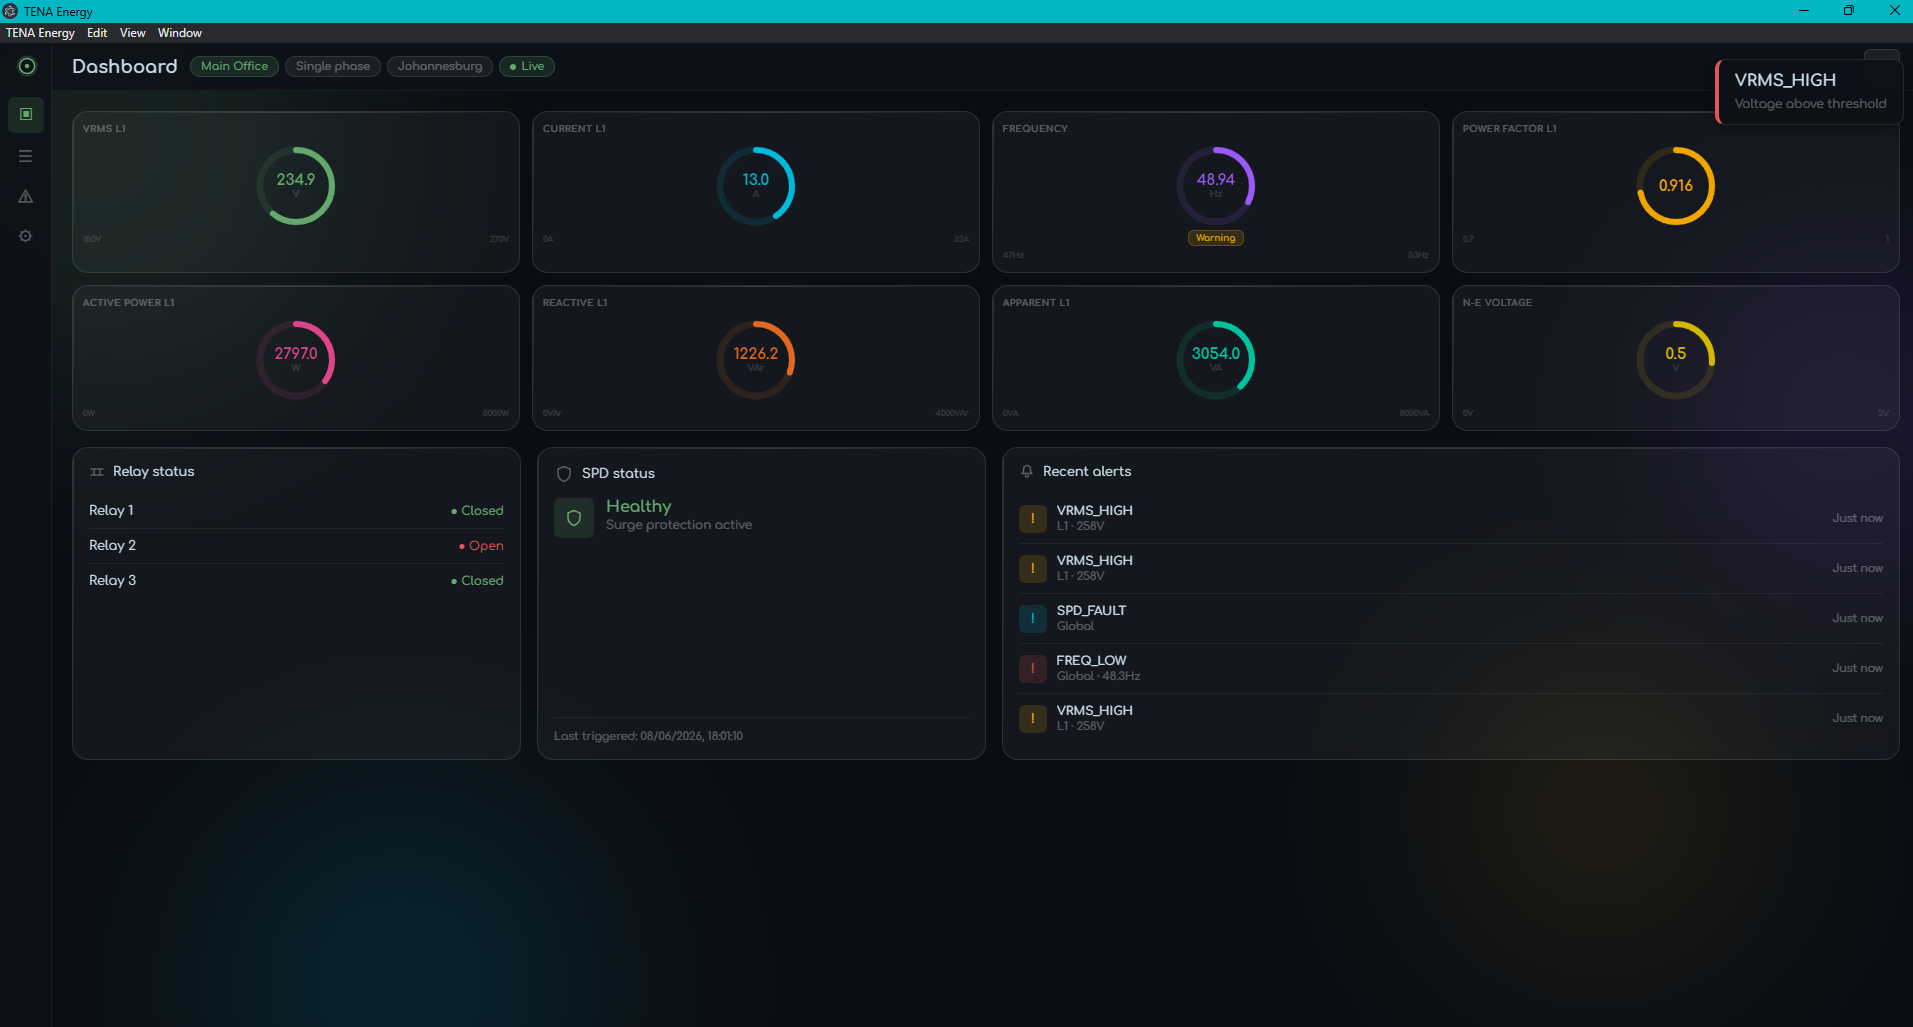
Task: Click Relay 3 Closed status
Action: point(477,581)
